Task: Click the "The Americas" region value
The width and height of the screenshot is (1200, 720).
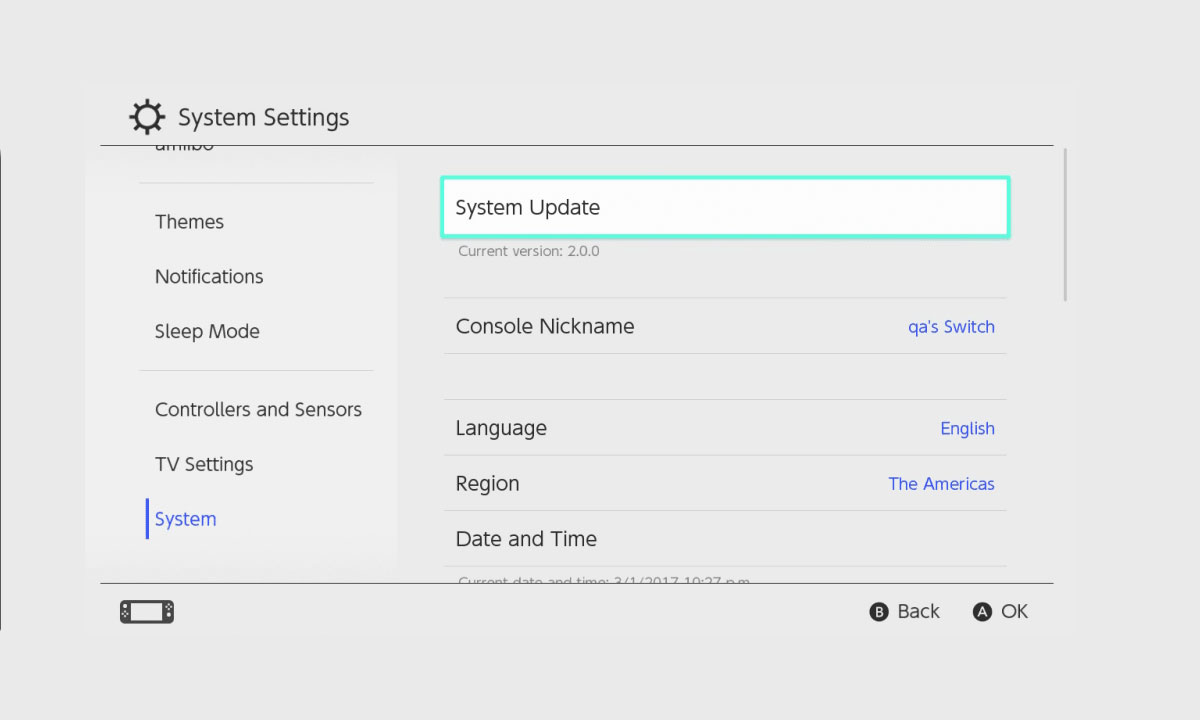Action: pyautogui.click(x=941, y=484)
